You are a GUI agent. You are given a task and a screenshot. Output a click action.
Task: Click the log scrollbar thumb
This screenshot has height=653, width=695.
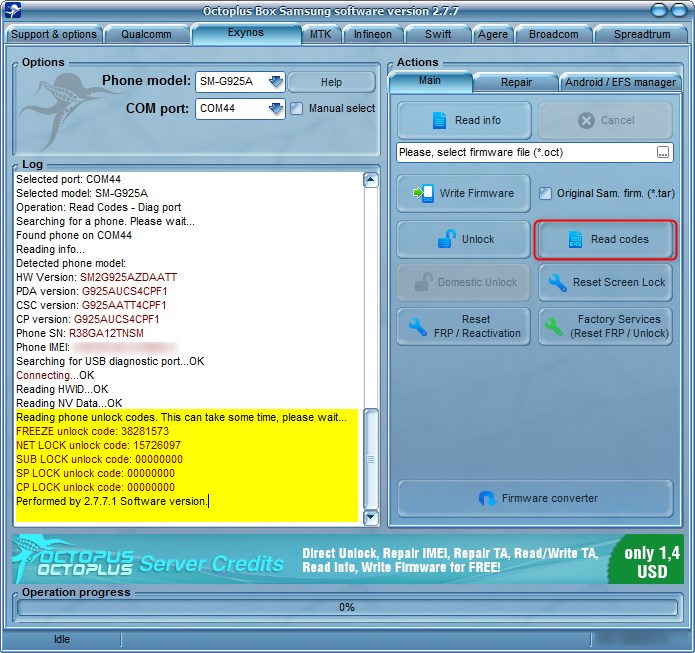tap(371, 459)
